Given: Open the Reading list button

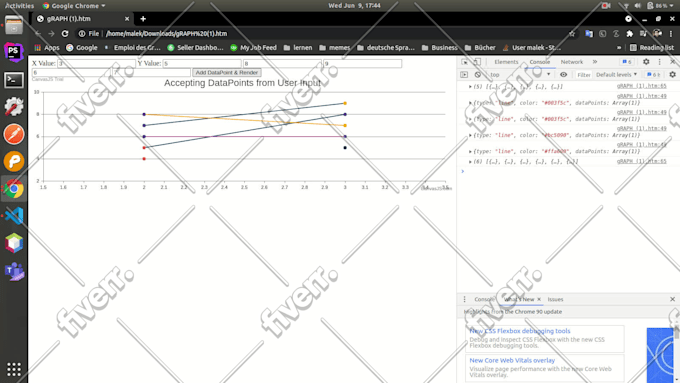Looking at the screenshot, I should [652, 48].
